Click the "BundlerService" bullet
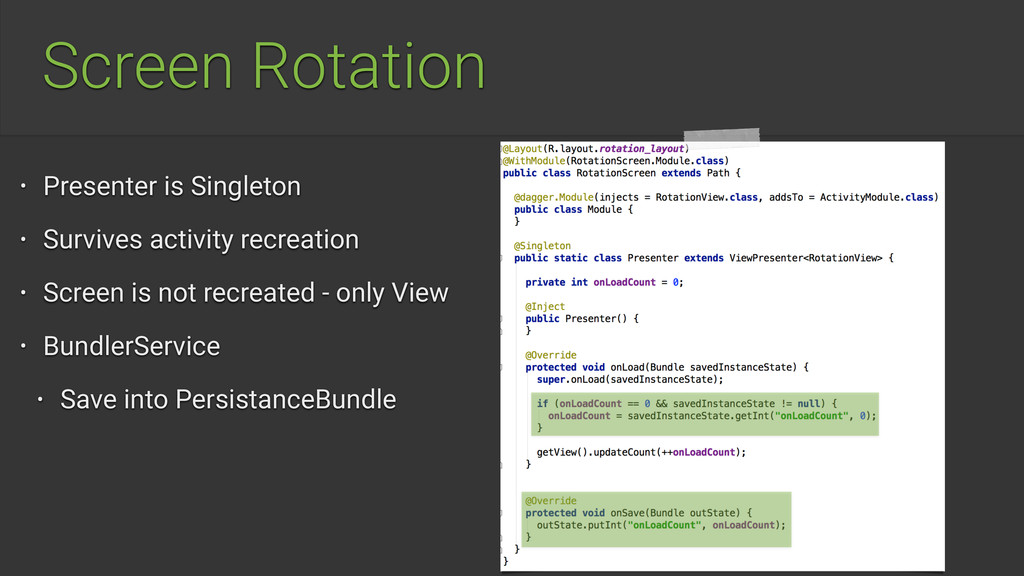The image size is (1024, 576). [x=131, y=346]
